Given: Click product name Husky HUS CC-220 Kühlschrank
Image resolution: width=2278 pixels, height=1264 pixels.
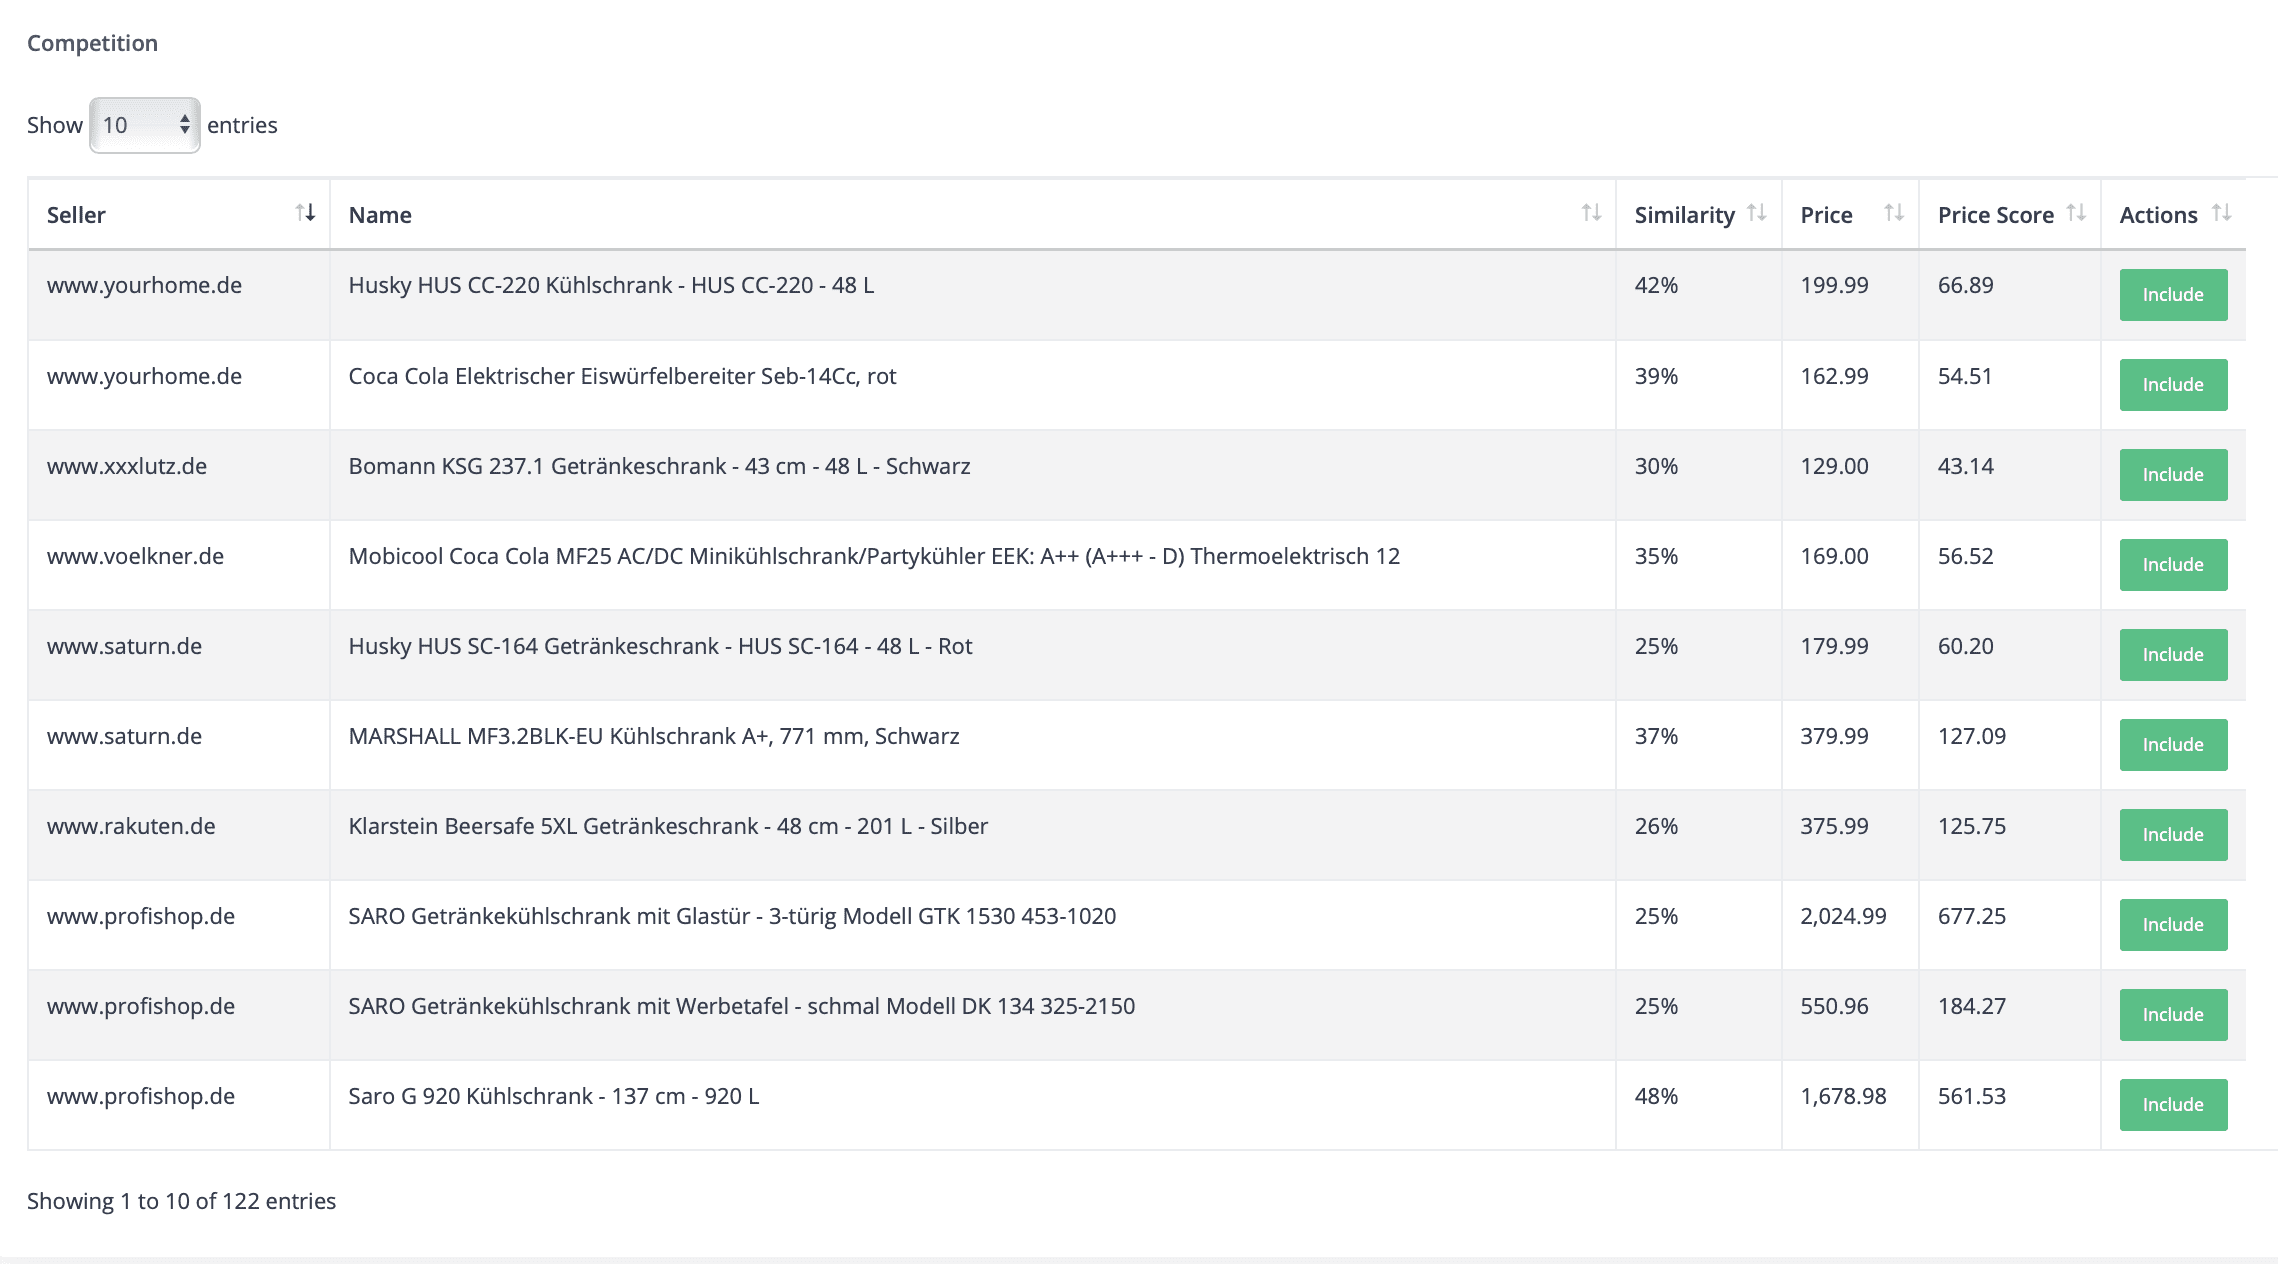Looking at the screenshot, I should [x=611, y=285].
